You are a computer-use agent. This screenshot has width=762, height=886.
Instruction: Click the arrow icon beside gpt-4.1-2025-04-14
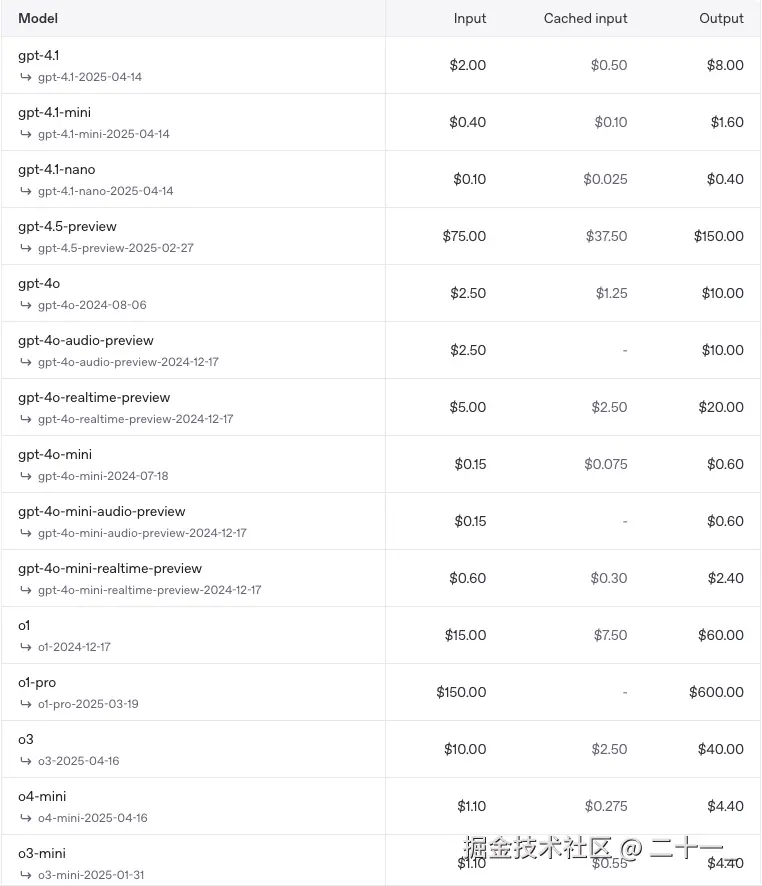25,77
